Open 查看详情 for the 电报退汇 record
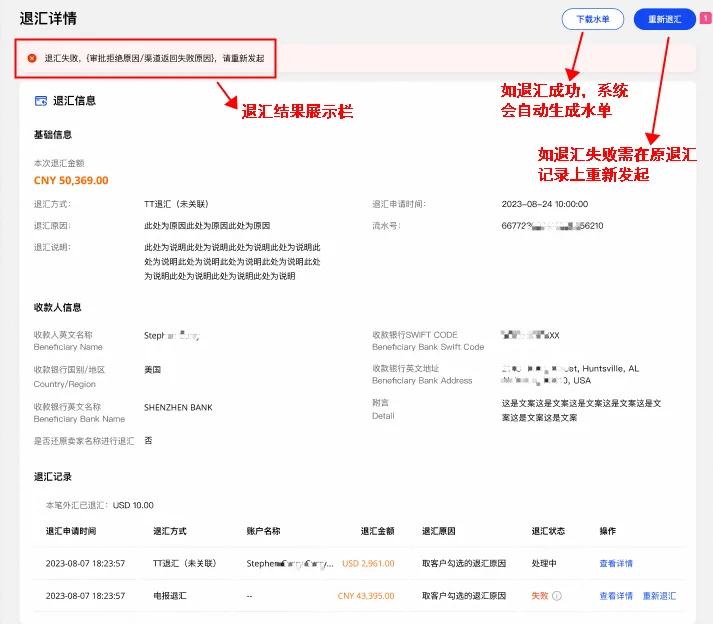713x624 pixels. tap(616, 596)
